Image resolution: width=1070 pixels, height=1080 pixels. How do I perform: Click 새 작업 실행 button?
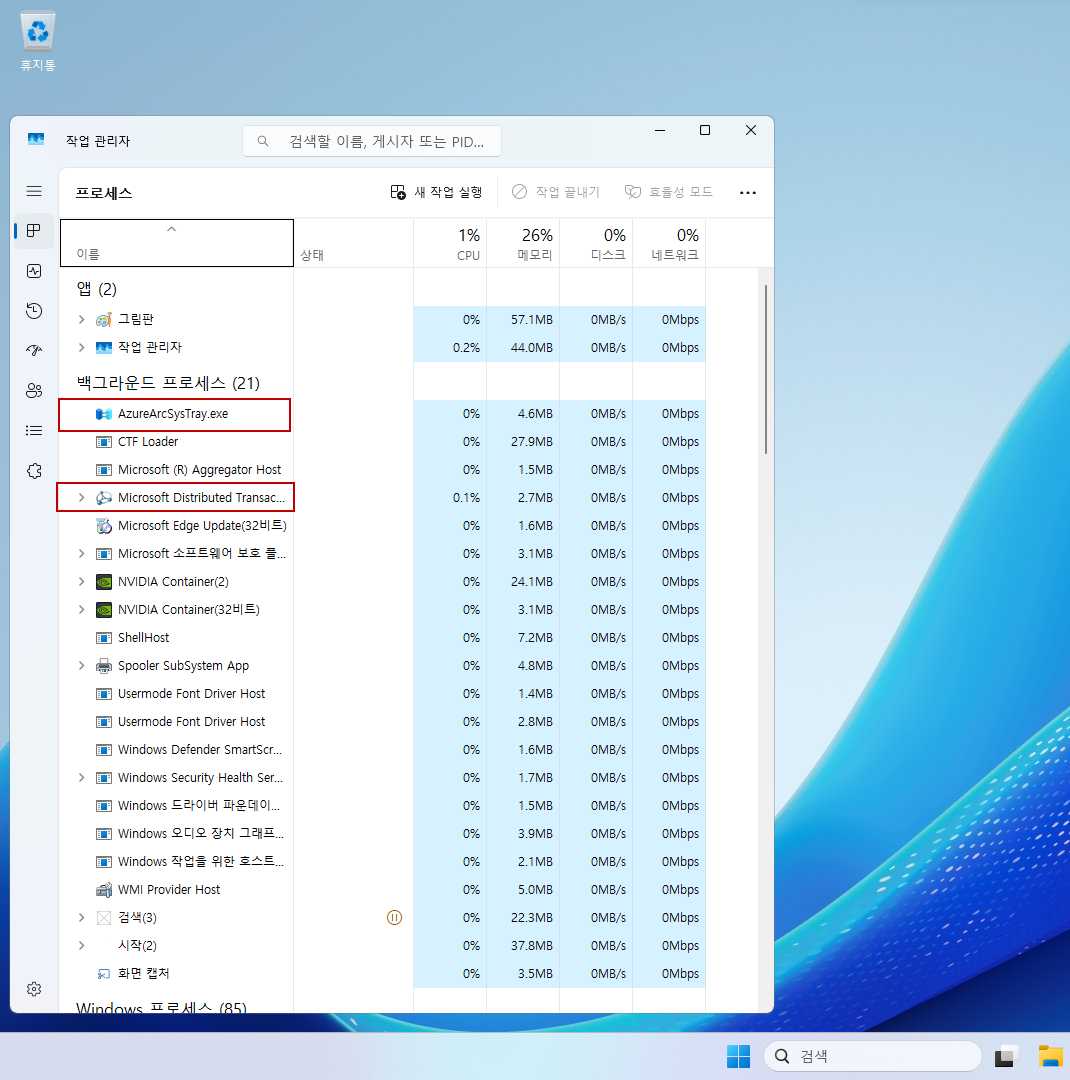pyautogui.click(x=436, y=192)
